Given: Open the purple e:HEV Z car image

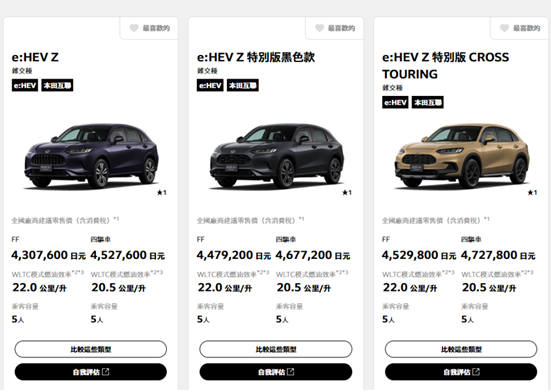Looking at the screenshot, I should tap(91, 156).
